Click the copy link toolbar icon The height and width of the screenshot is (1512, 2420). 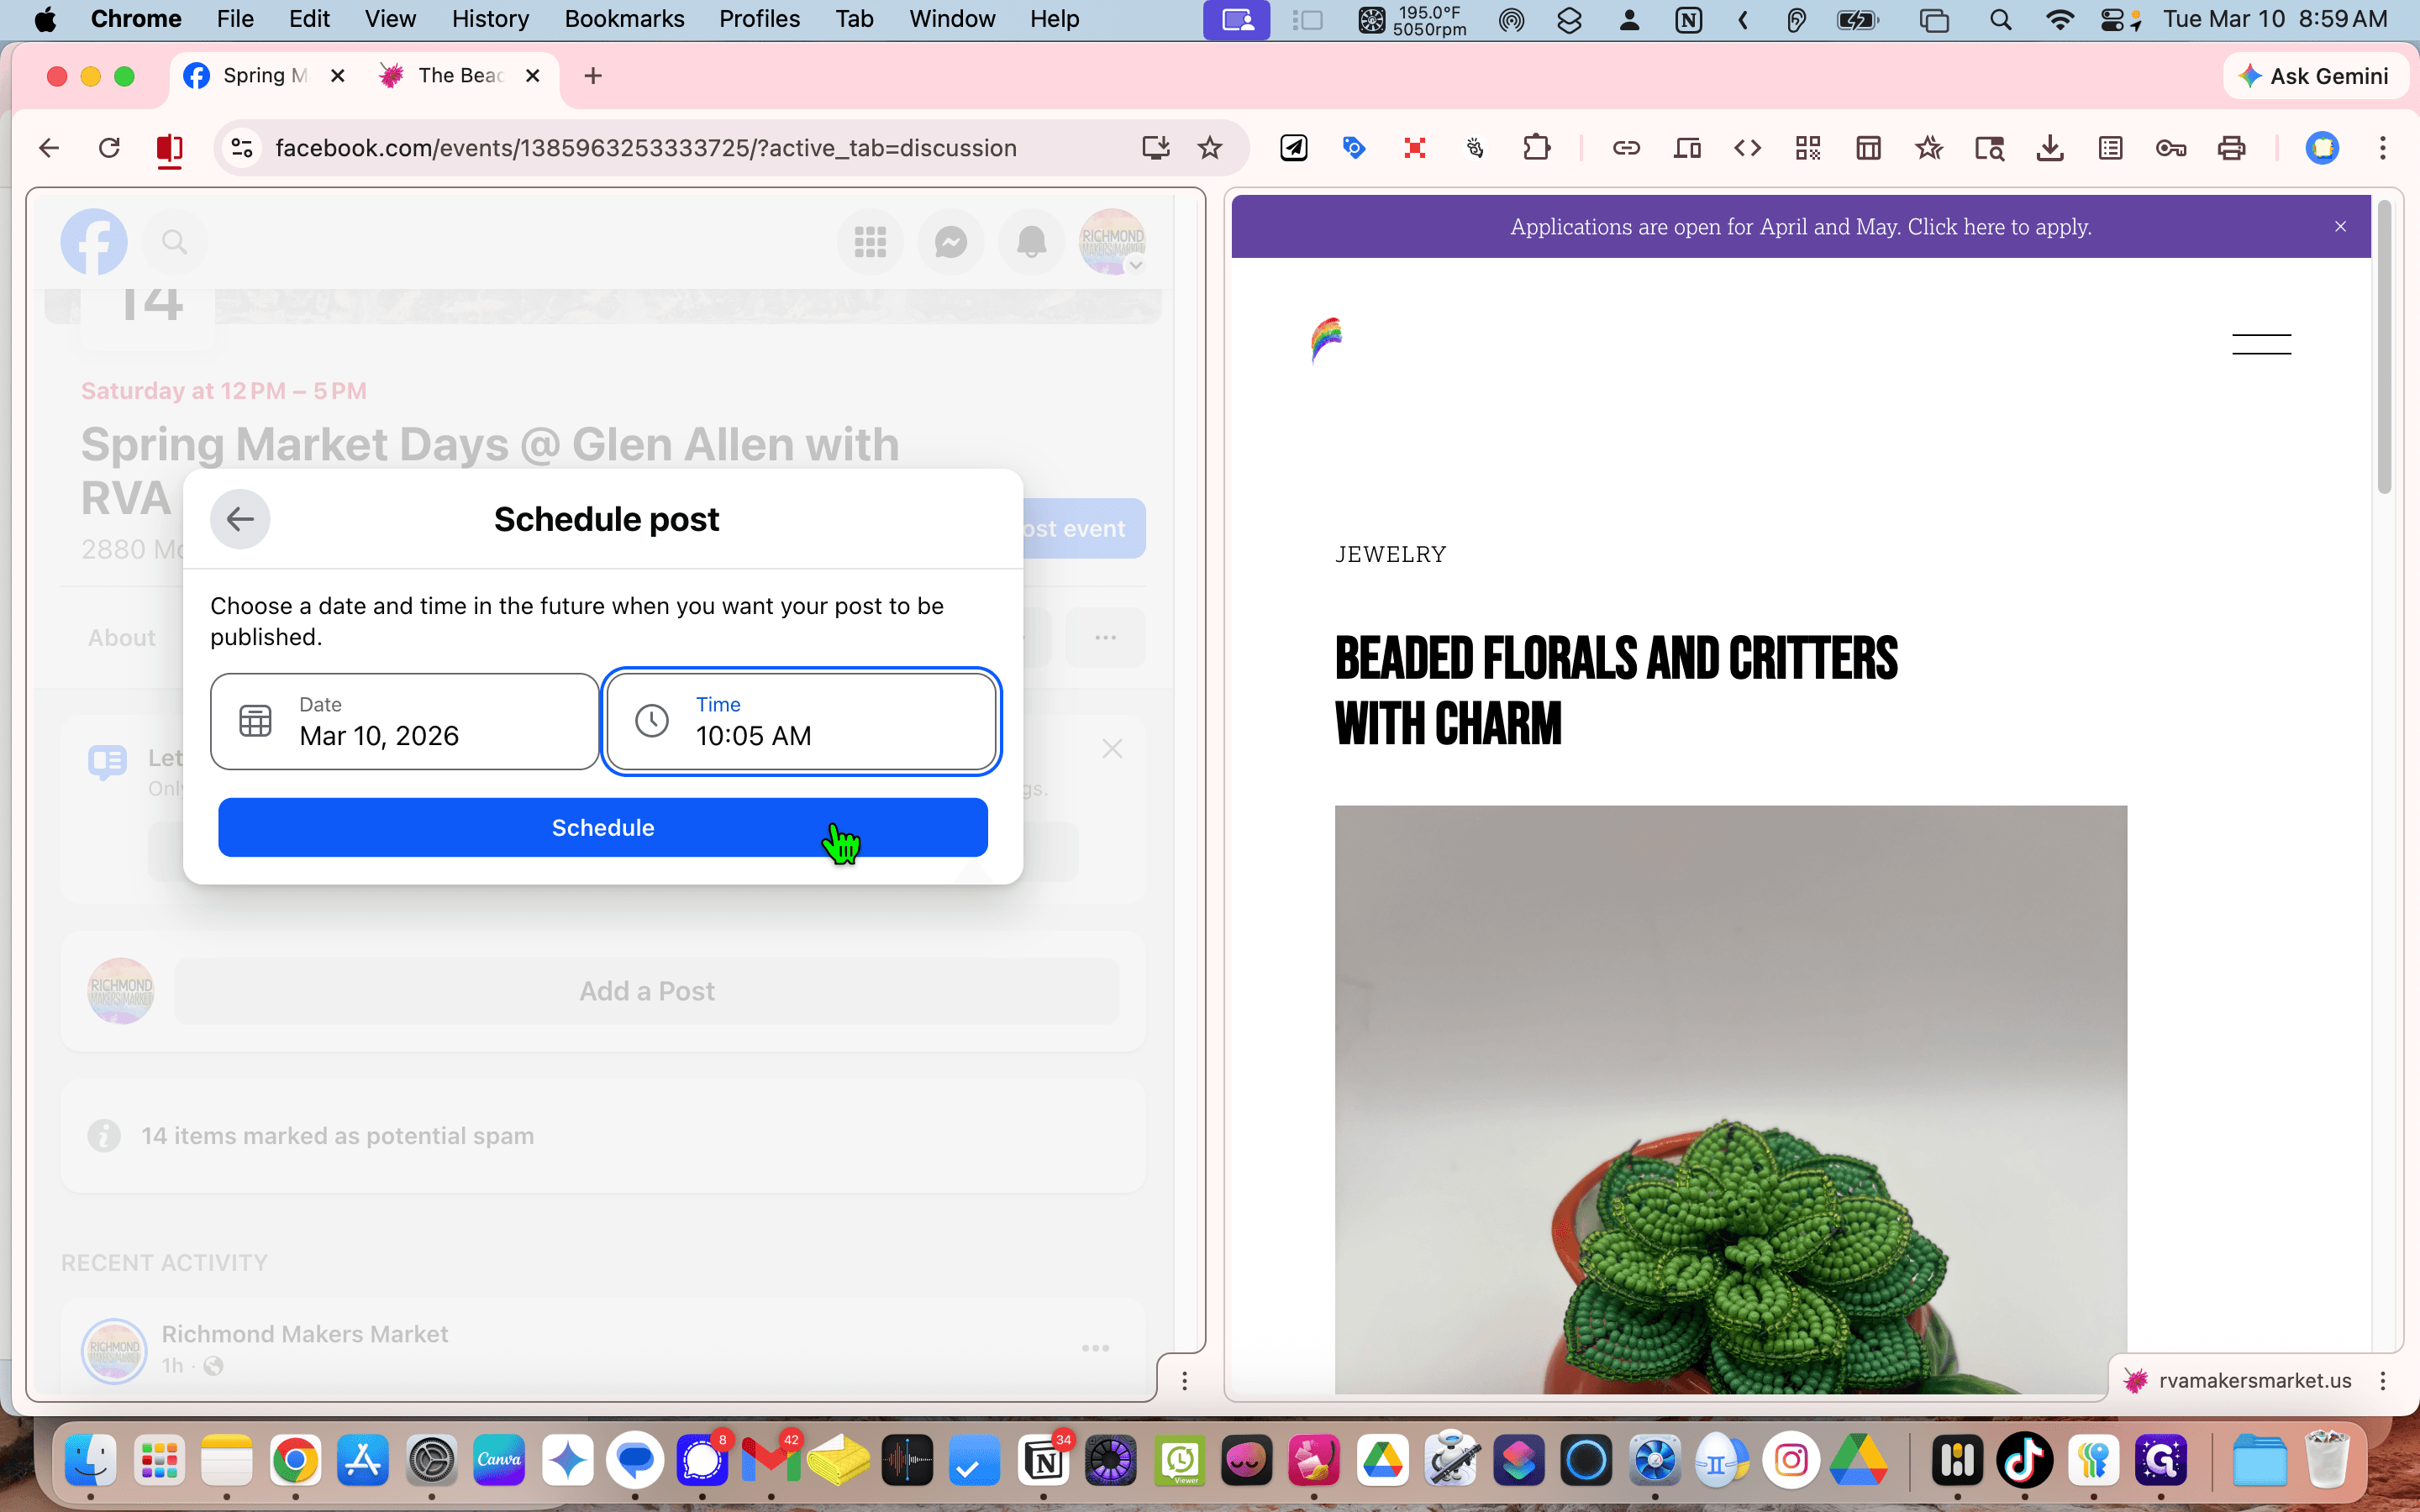click(1626, 148)
